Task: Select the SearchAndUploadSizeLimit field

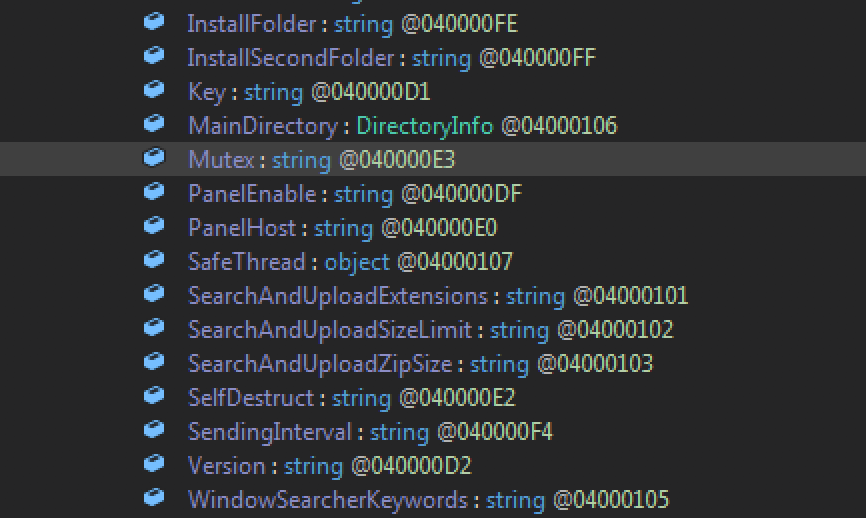Action: pos(329,330)
